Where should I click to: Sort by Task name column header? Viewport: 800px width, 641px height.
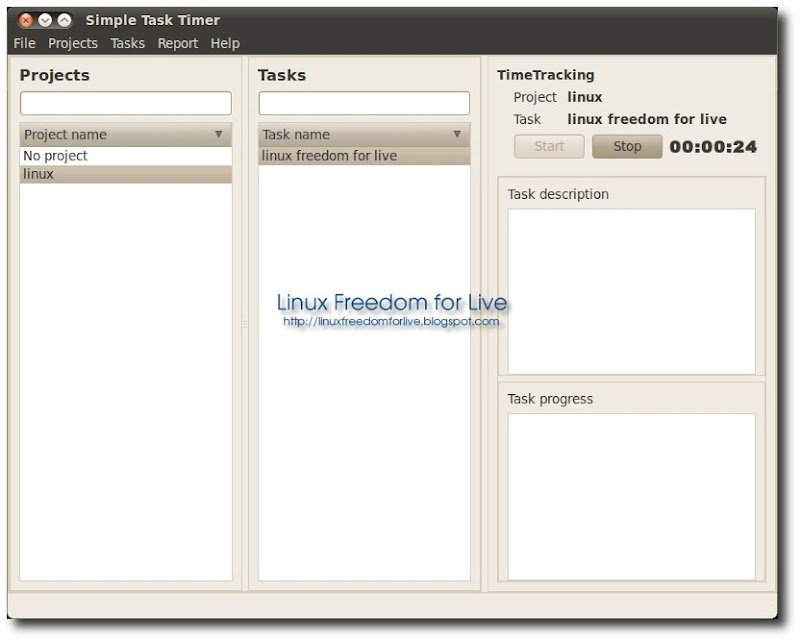(x=364, y=135)
